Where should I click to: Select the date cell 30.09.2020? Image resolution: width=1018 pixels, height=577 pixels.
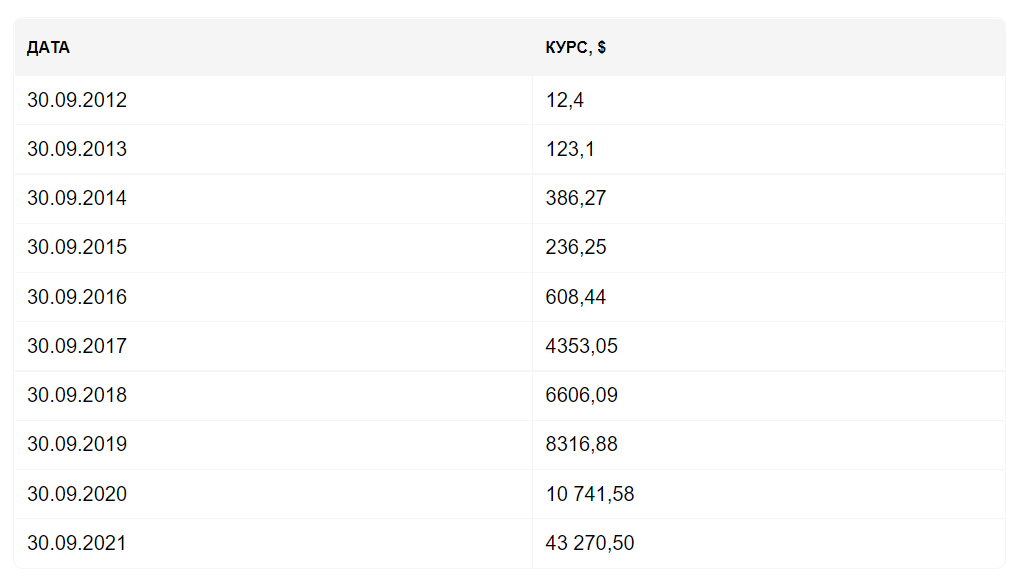77,494
